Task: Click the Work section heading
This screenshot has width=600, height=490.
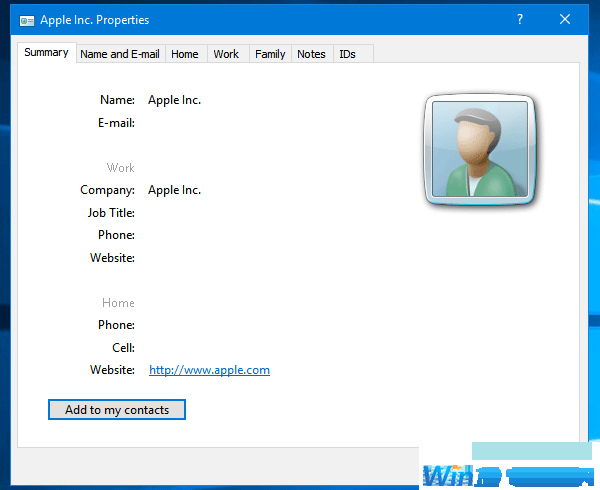Action: point(120,168)
